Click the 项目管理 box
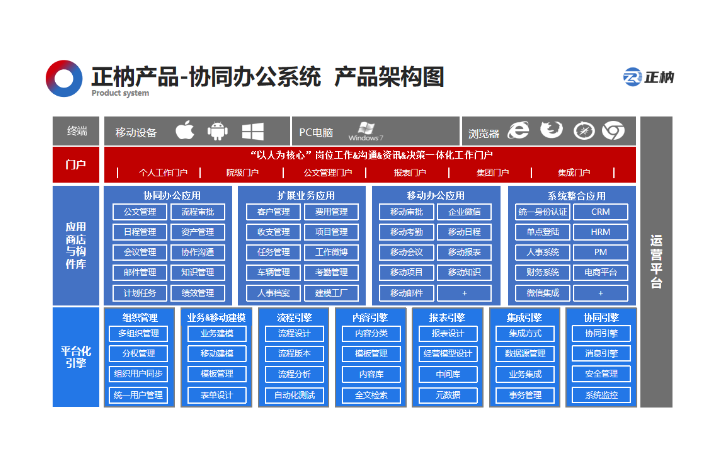Viewport: 720px width, 450px height. pyautogui.click(x=331, y=232)
